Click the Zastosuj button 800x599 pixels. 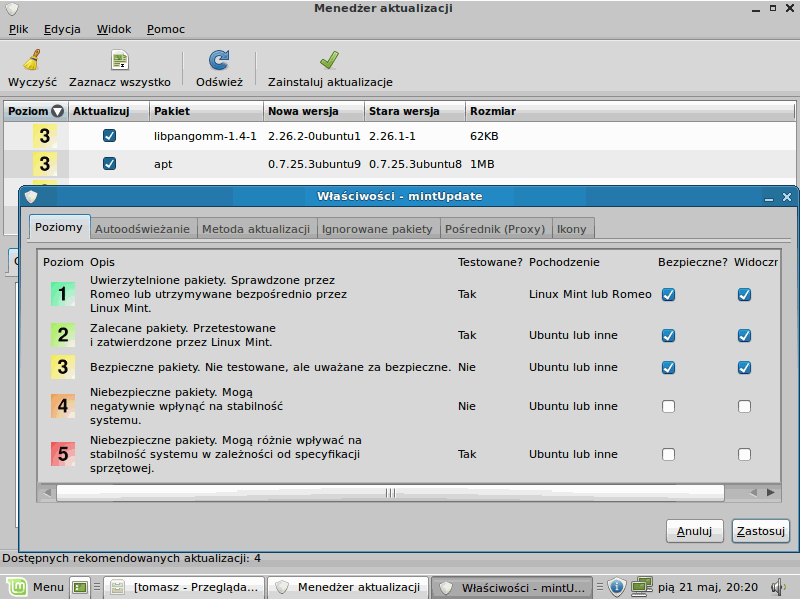pyautogui.click(x=760, y=531)
